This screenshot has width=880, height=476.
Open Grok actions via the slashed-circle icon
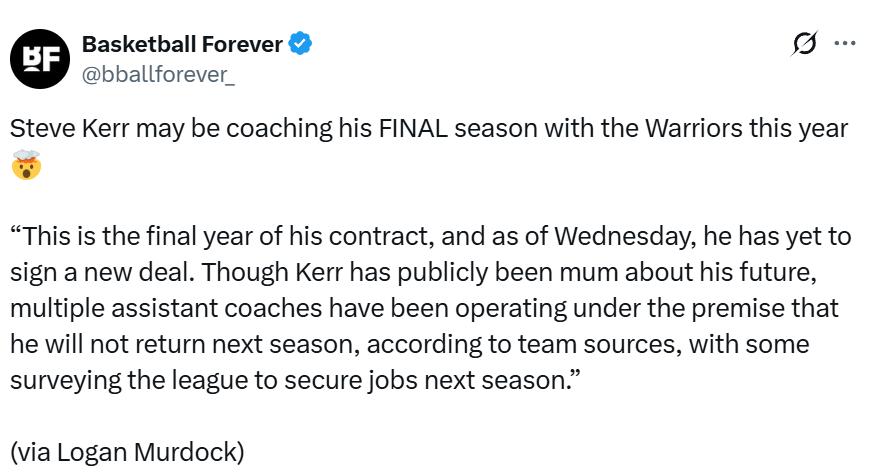click(803, 44)
